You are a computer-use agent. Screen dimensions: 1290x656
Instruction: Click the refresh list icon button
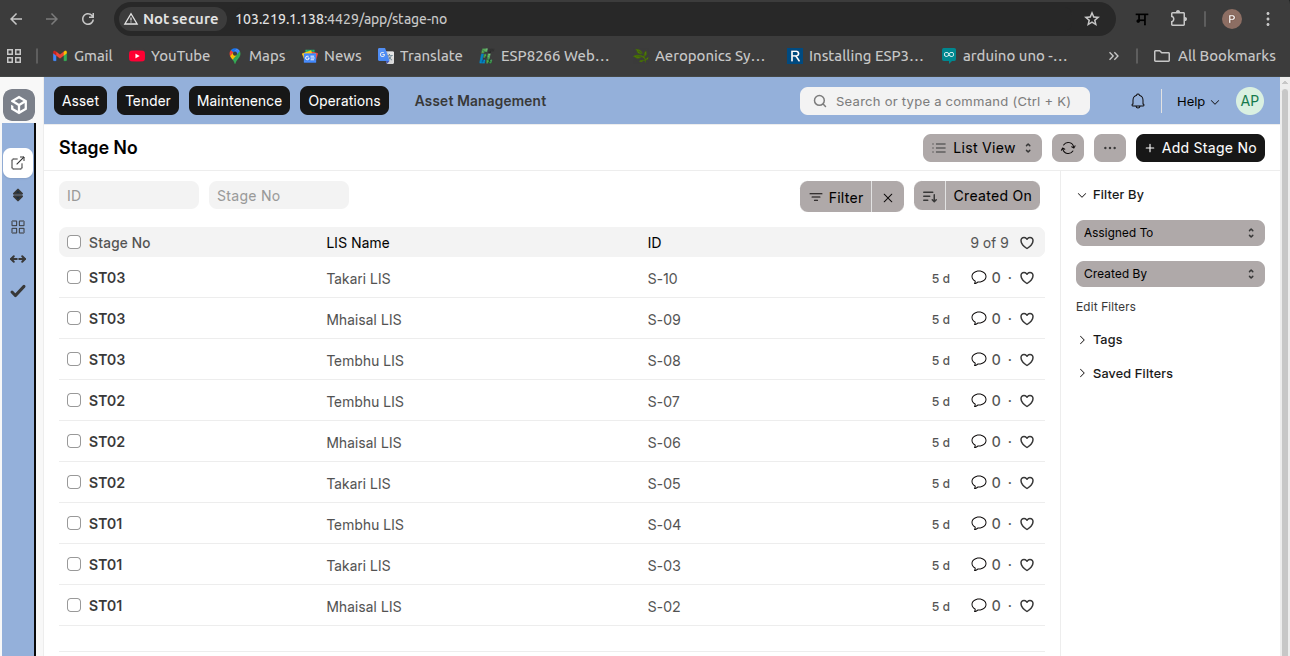[x=1068, y=148]
